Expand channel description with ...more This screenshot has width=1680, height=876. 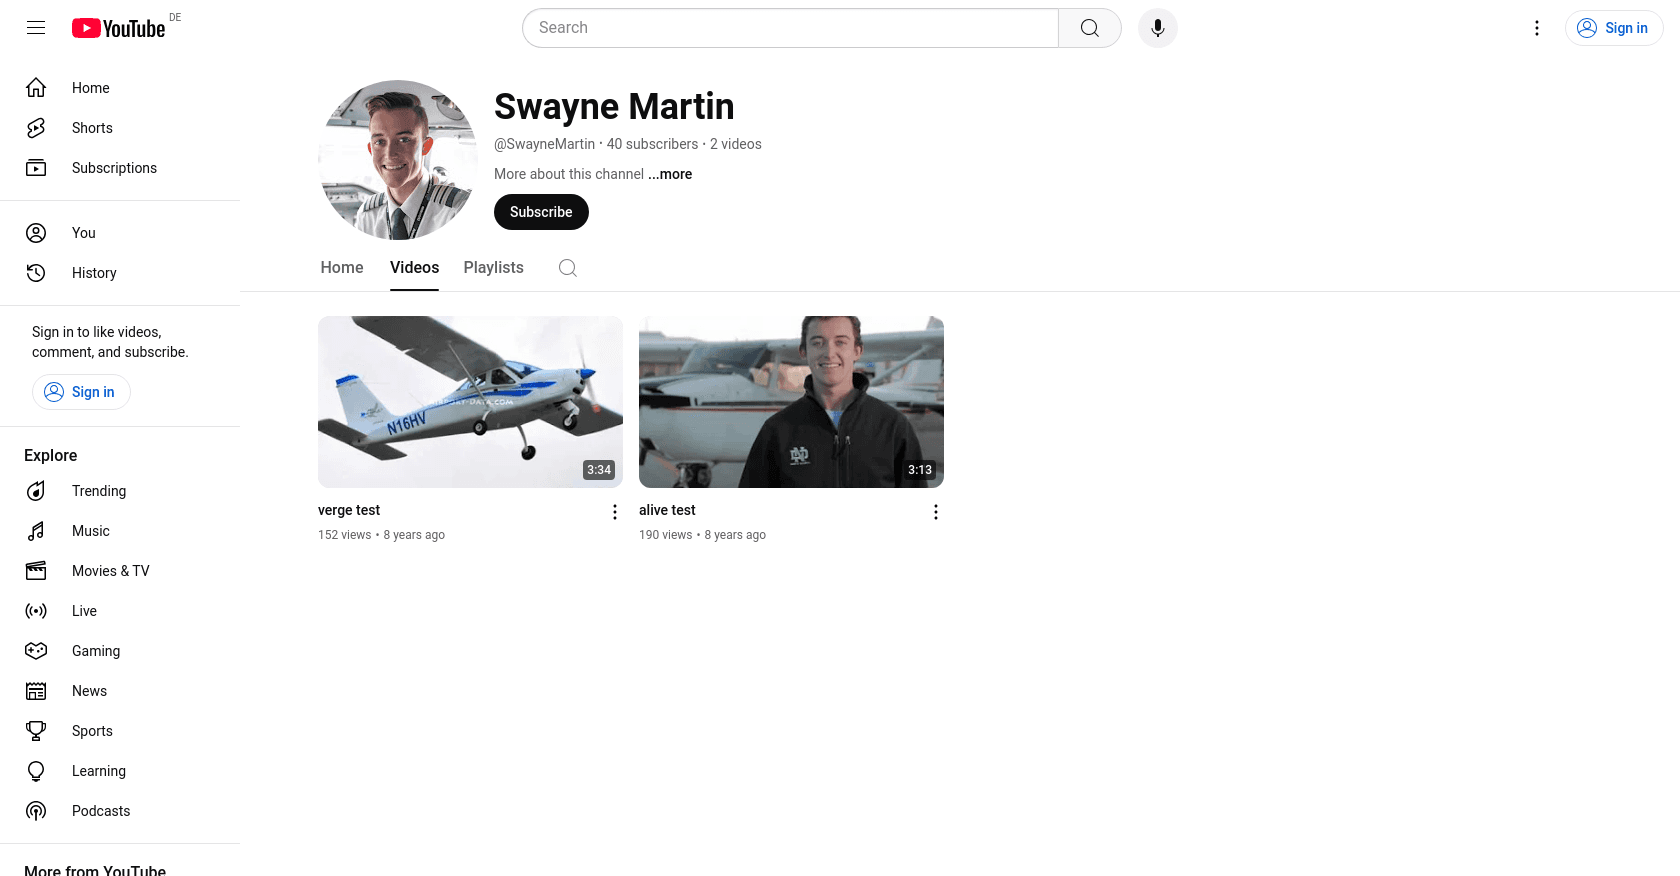click(670, 174)
